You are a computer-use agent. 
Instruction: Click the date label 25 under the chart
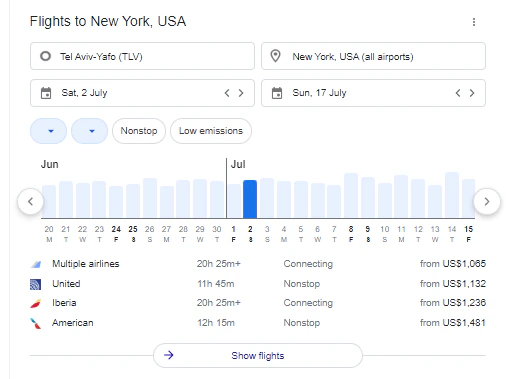tap(133, 229)
